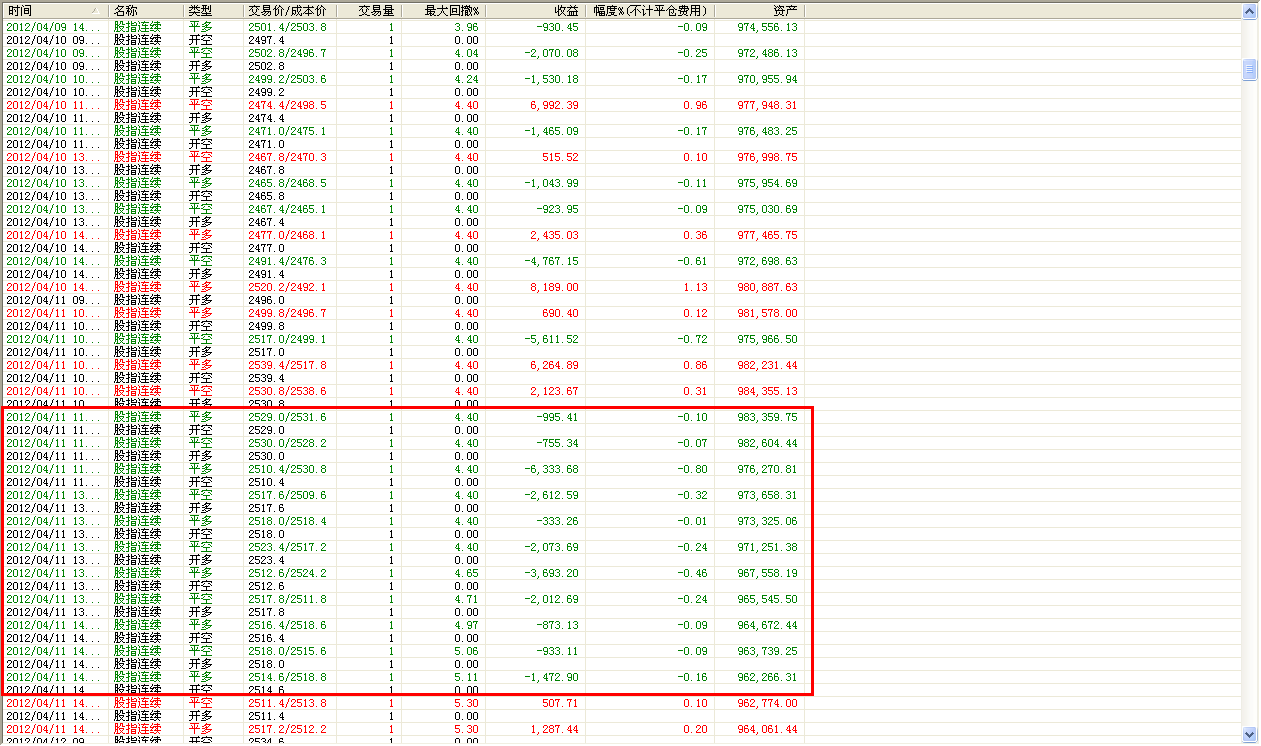Click the 交易价/成本价 column header

(x=286, y=10)
